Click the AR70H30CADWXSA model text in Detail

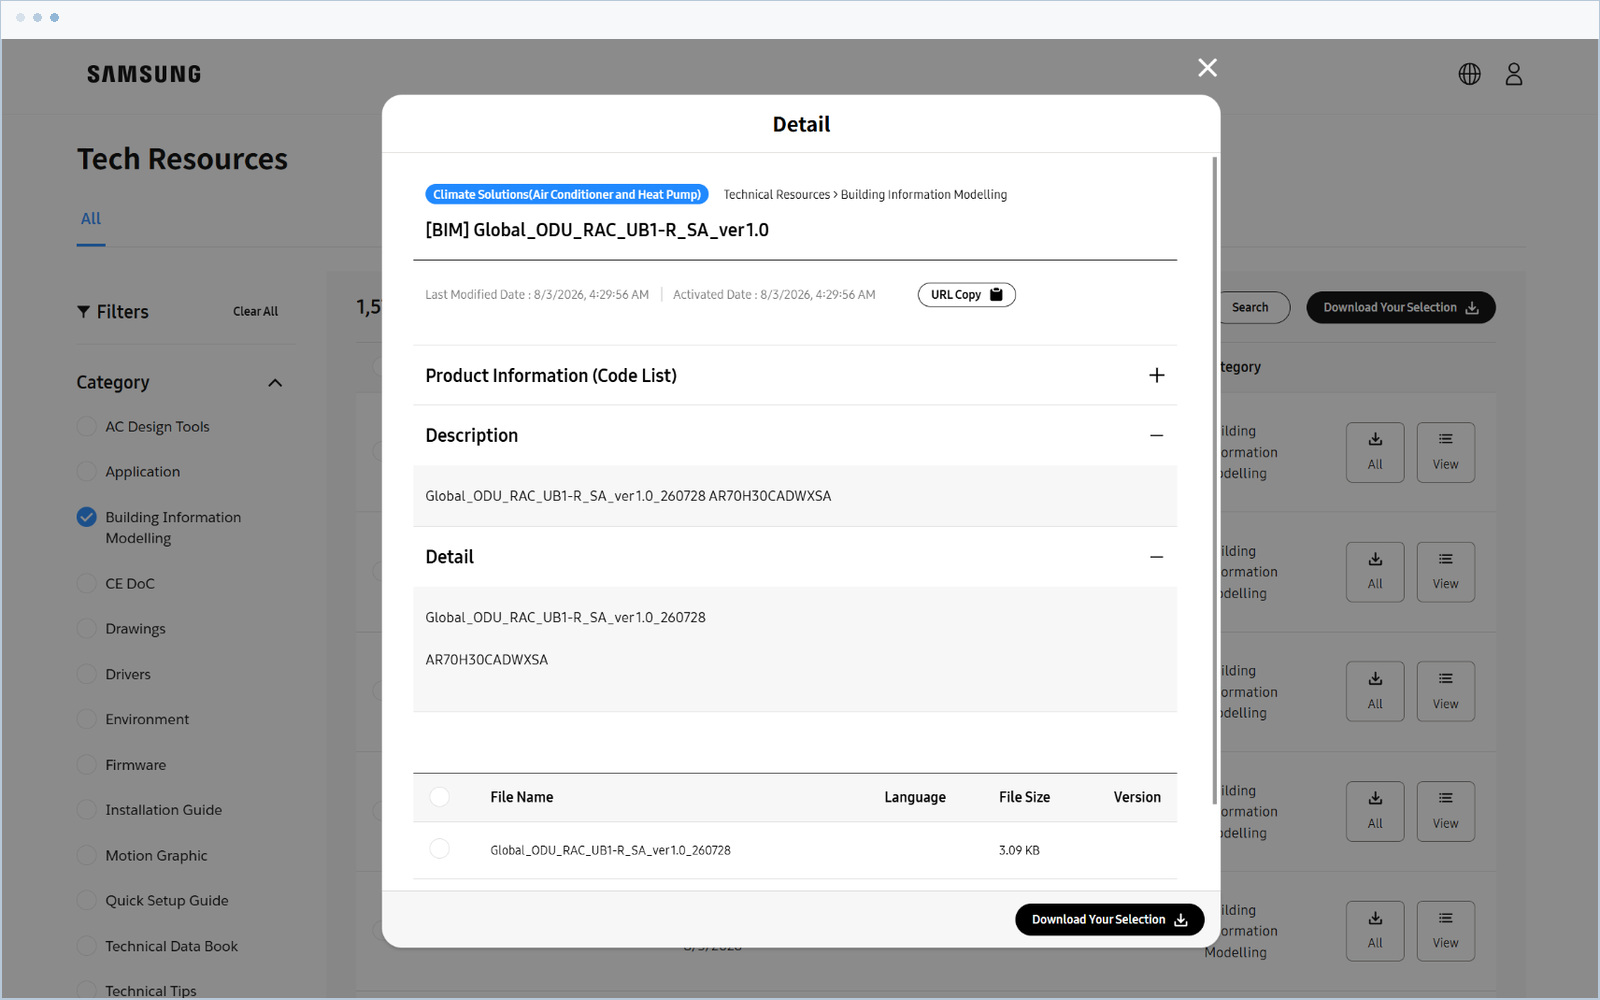pyautogui.click(x=487, y=660)
